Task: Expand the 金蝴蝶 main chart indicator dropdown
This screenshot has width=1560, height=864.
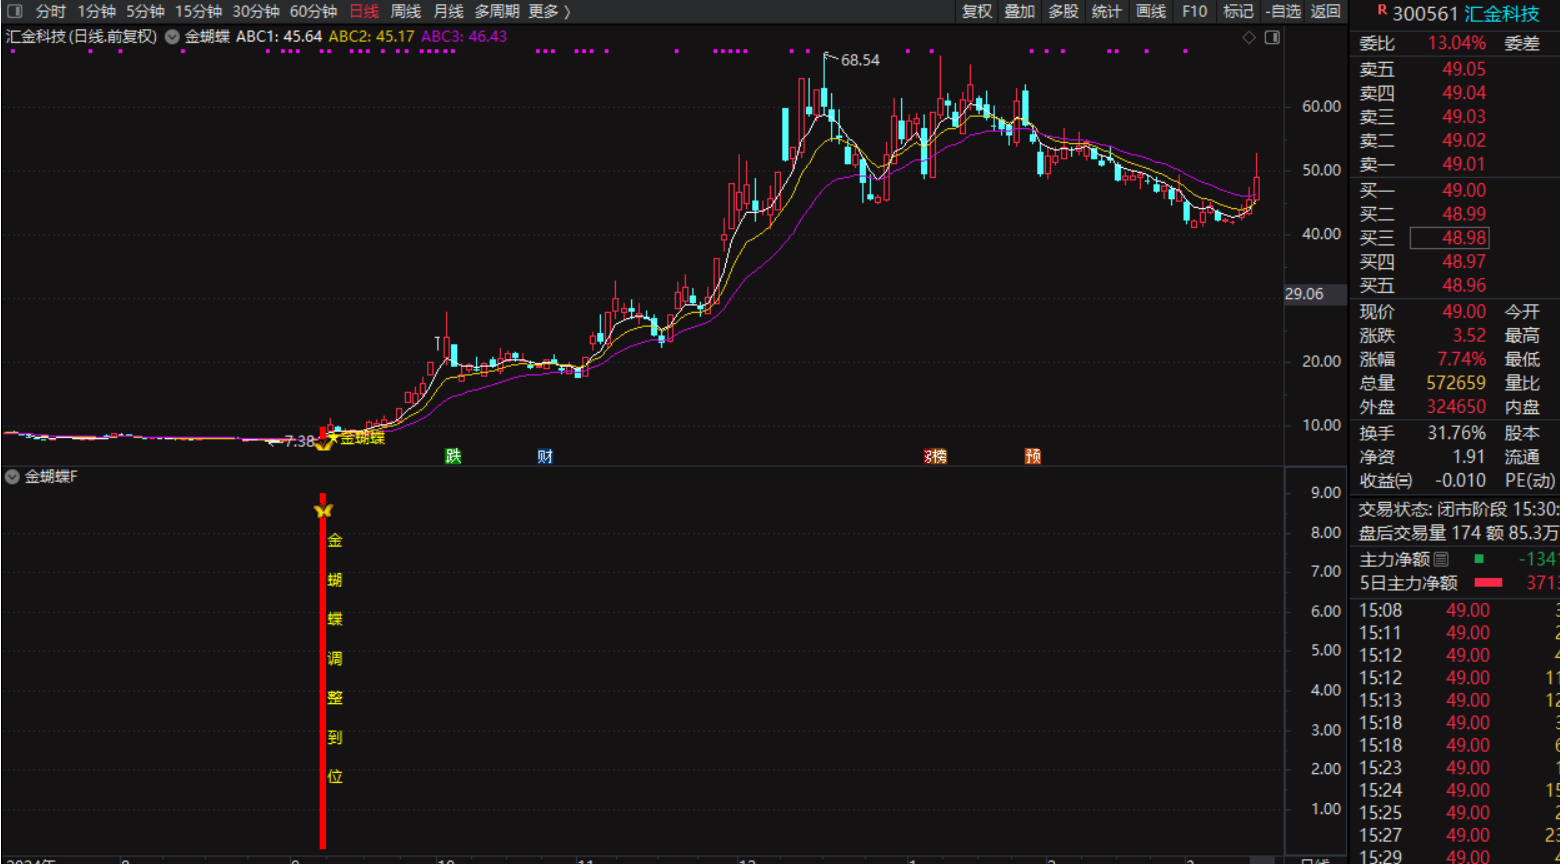Action: (172, 37)
